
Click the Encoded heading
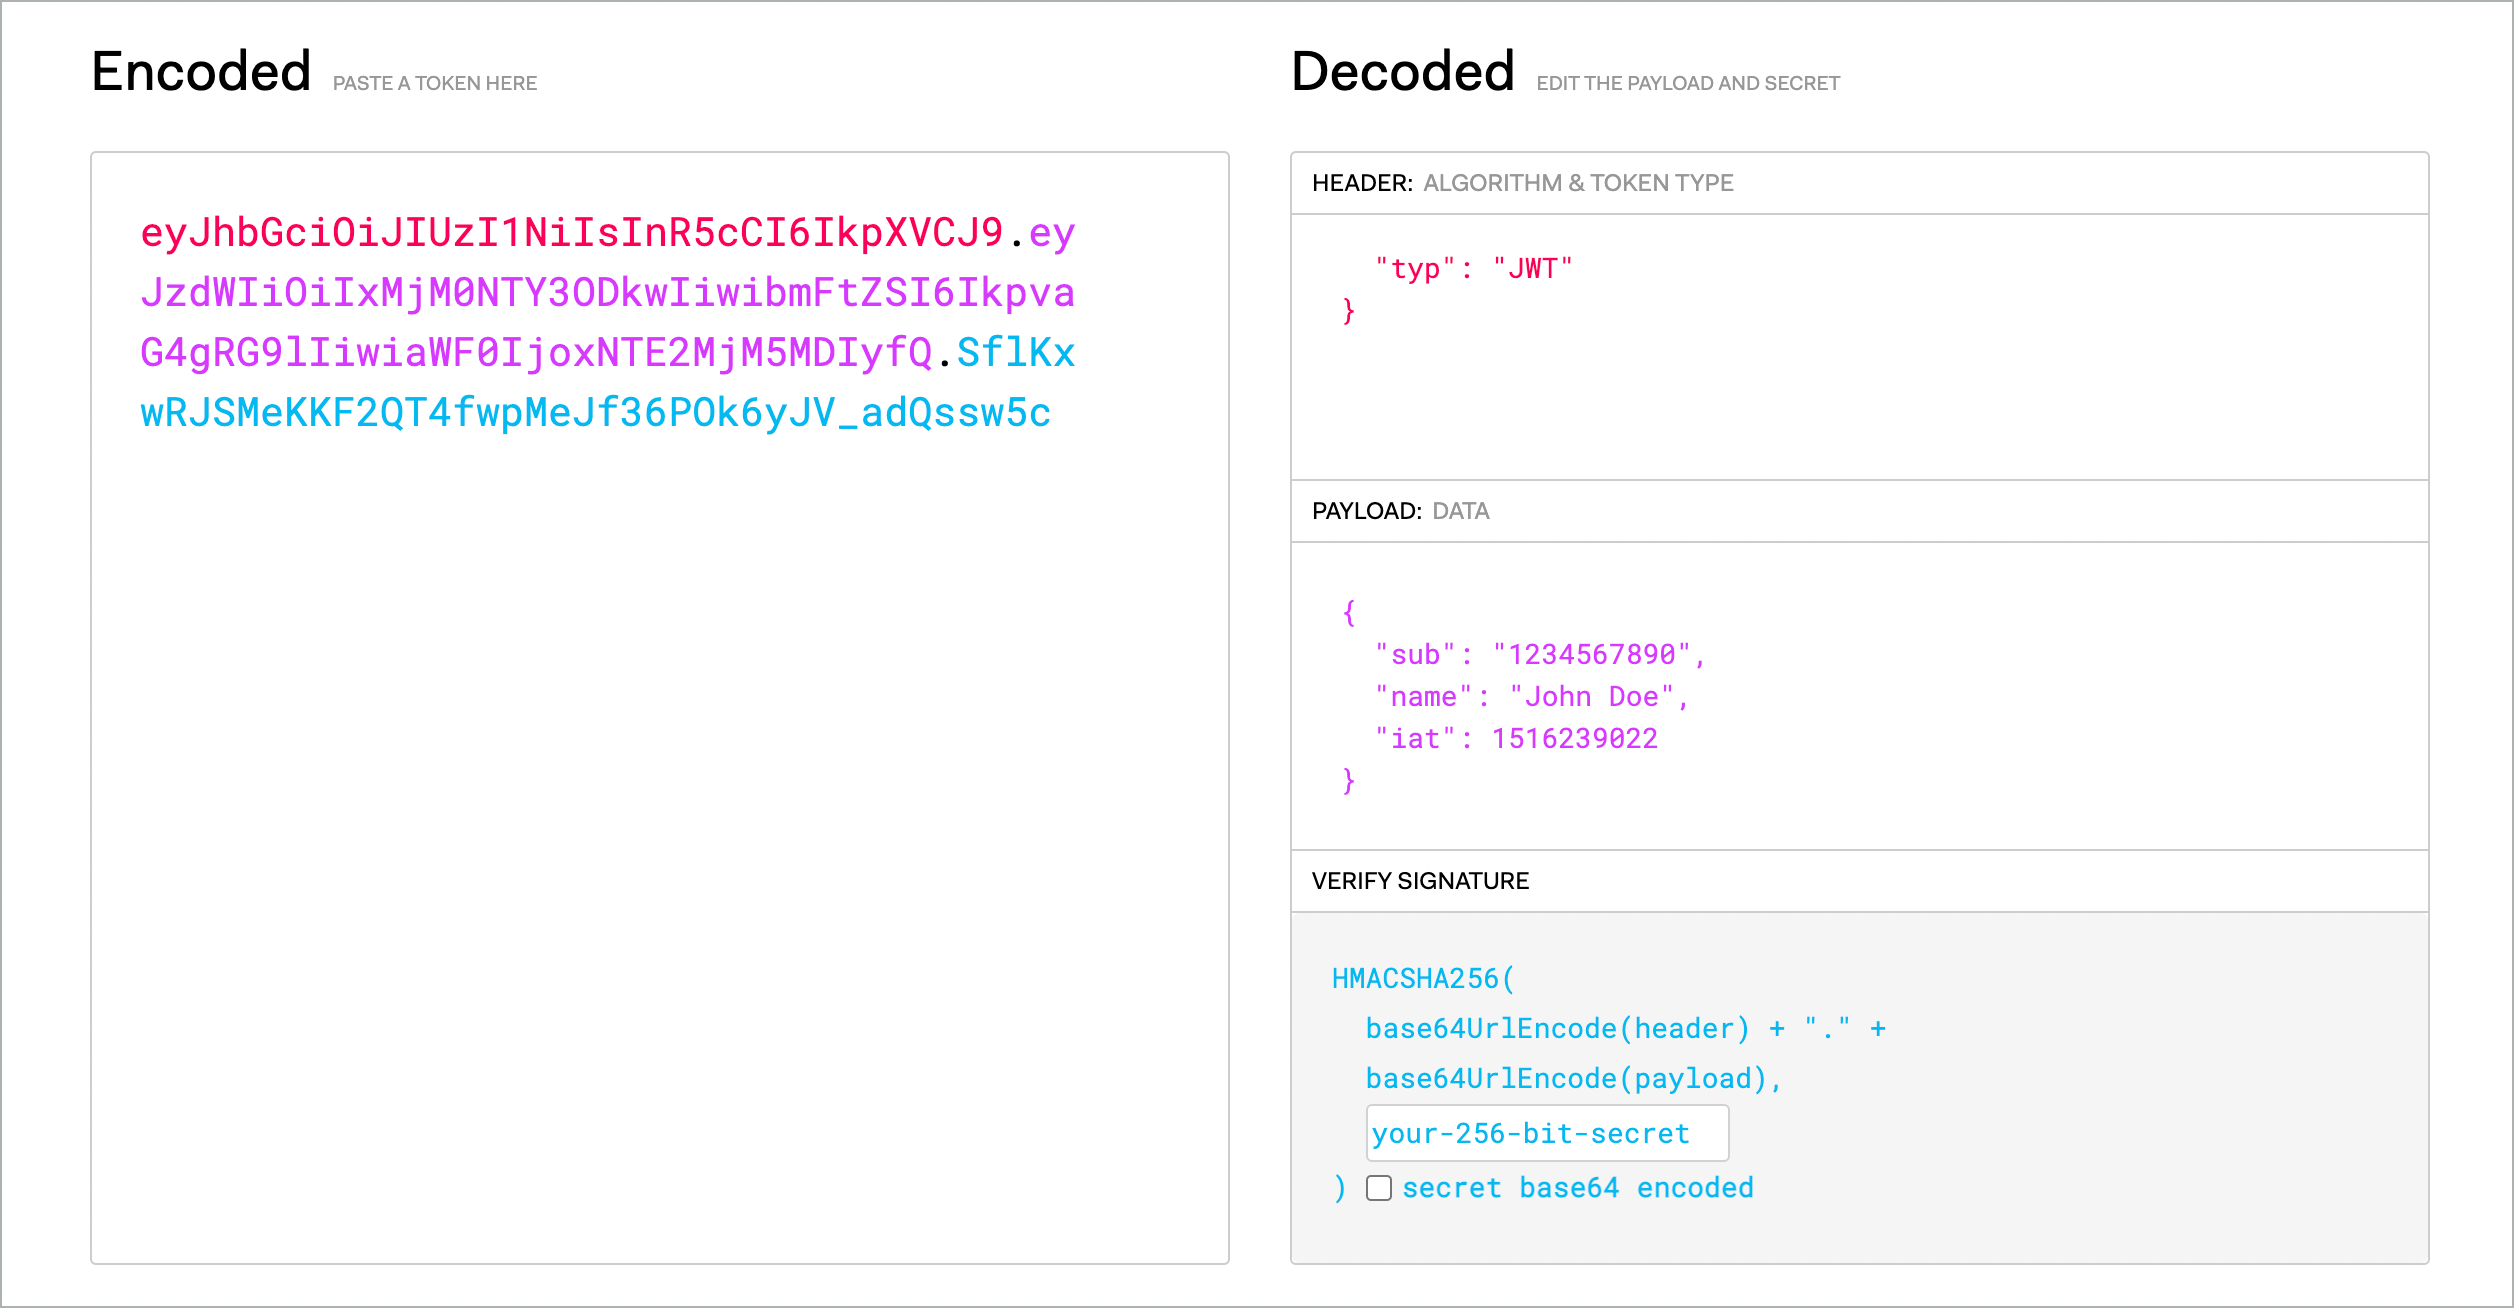tap(201, 72)
